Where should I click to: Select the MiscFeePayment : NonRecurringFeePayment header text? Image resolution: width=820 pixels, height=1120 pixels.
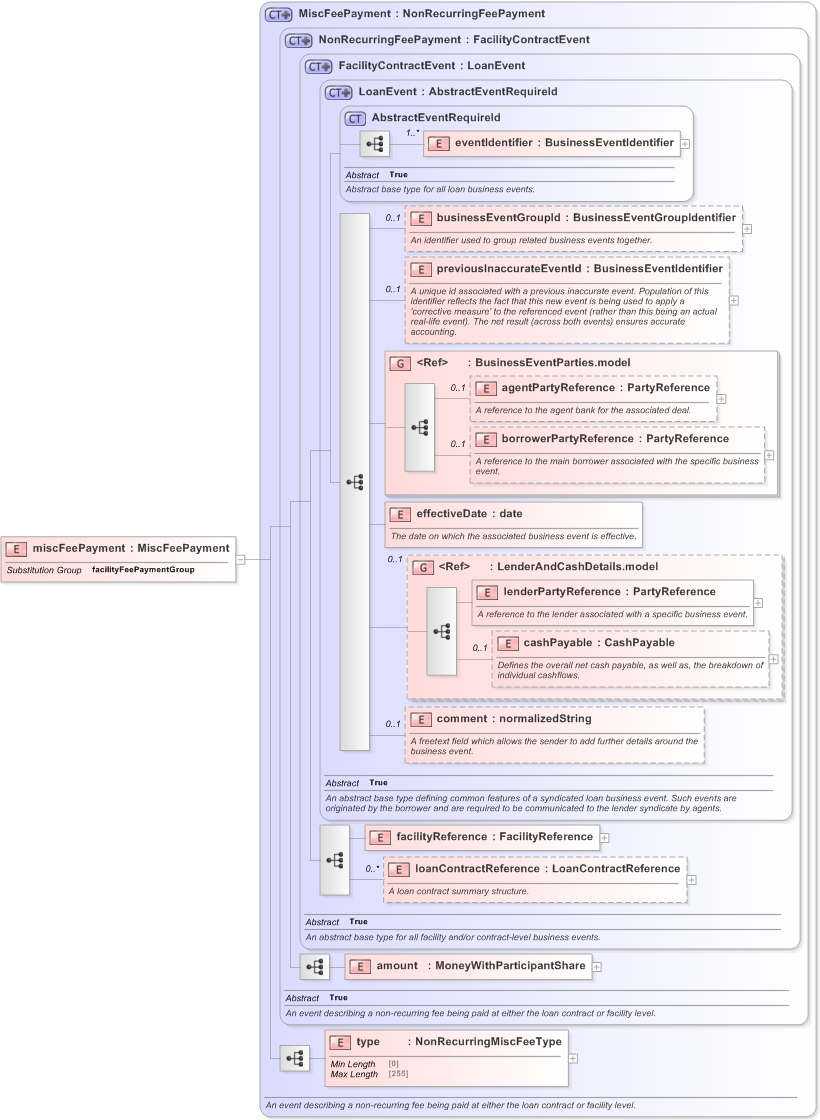click(421, 14)
